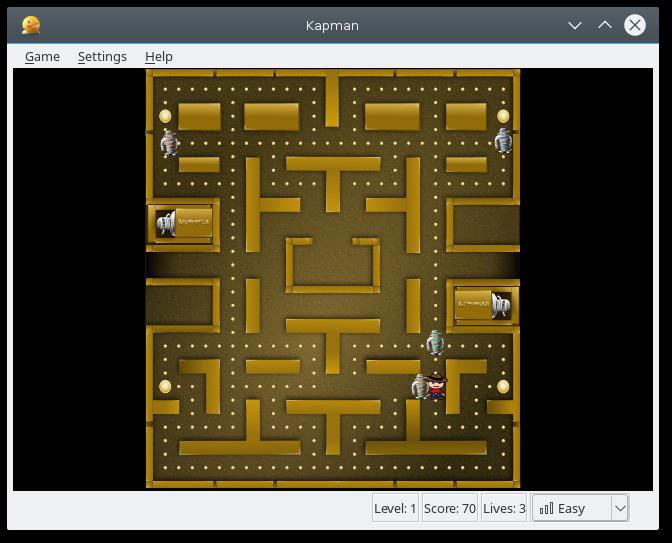
Task: Click the top-left energizer power pellet
Action: [x=165, y=116]
